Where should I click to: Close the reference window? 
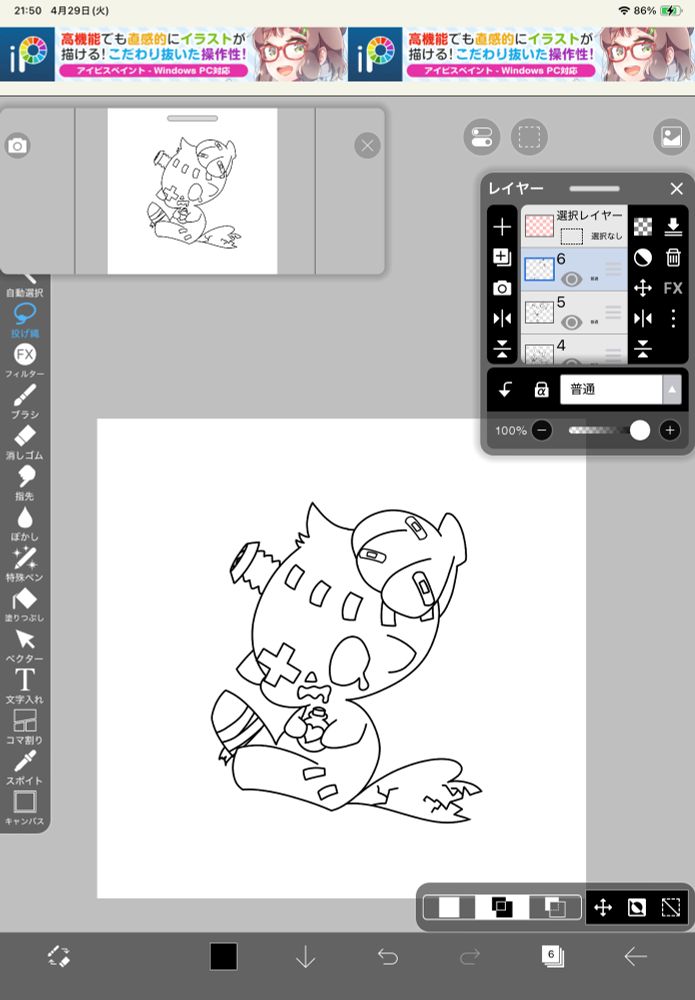click(367, 145)
